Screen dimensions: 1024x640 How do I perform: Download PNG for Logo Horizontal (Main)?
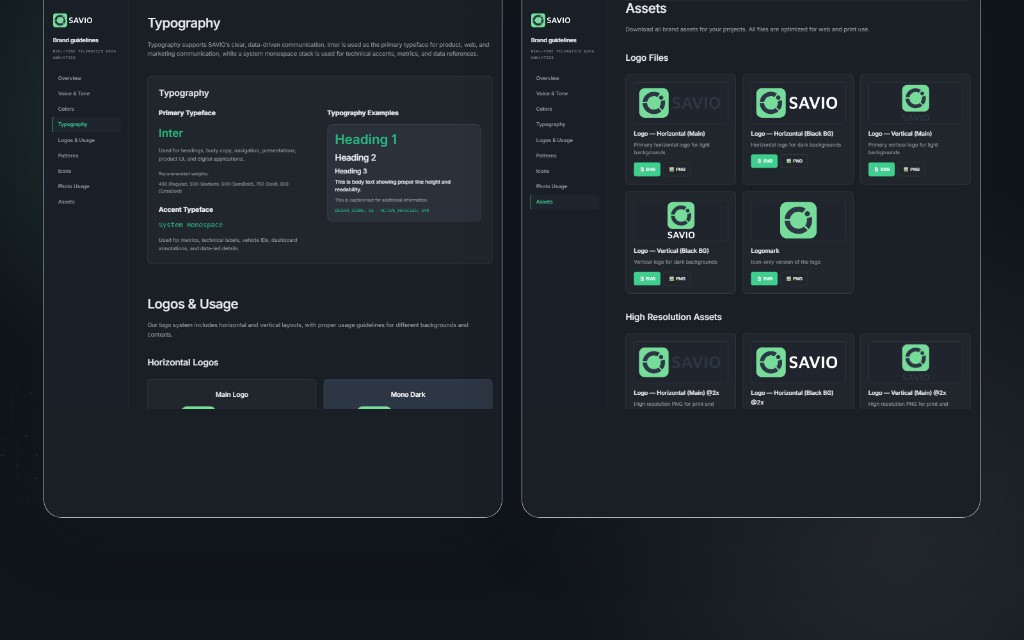tap(677, 169)
